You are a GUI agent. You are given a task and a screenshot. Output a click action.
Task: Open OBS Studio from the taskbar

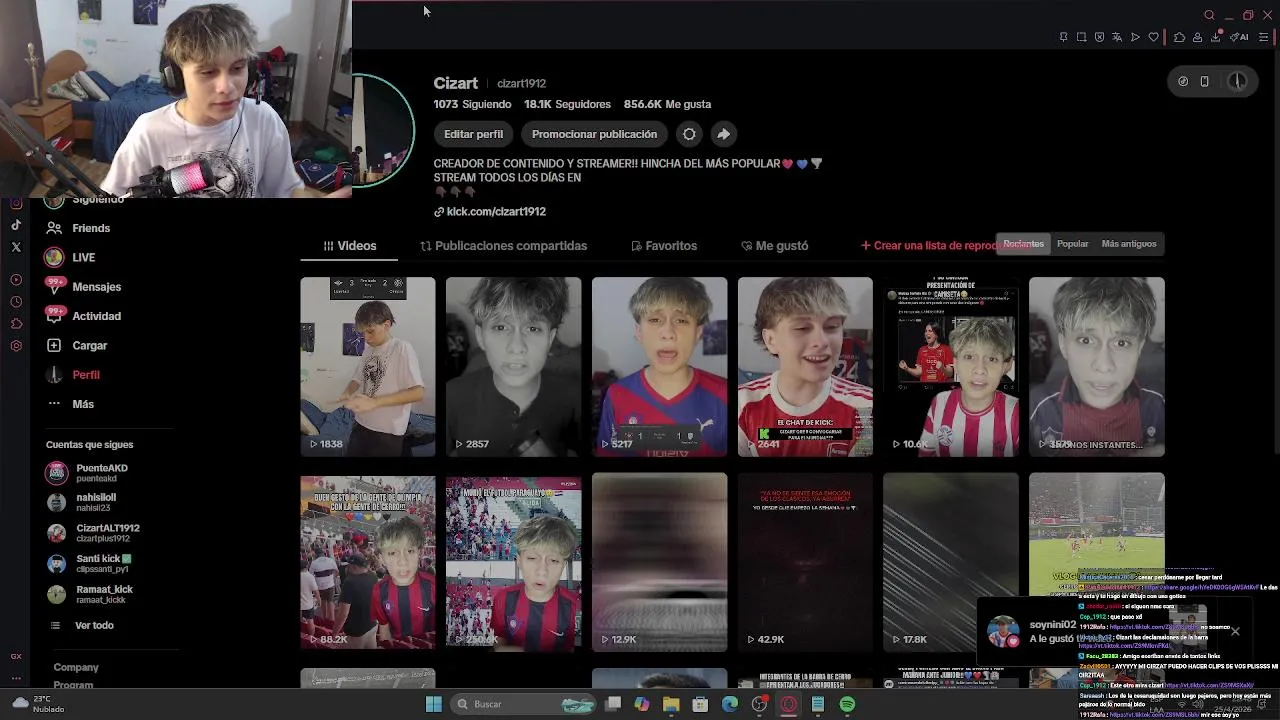(x=759, y=704)
